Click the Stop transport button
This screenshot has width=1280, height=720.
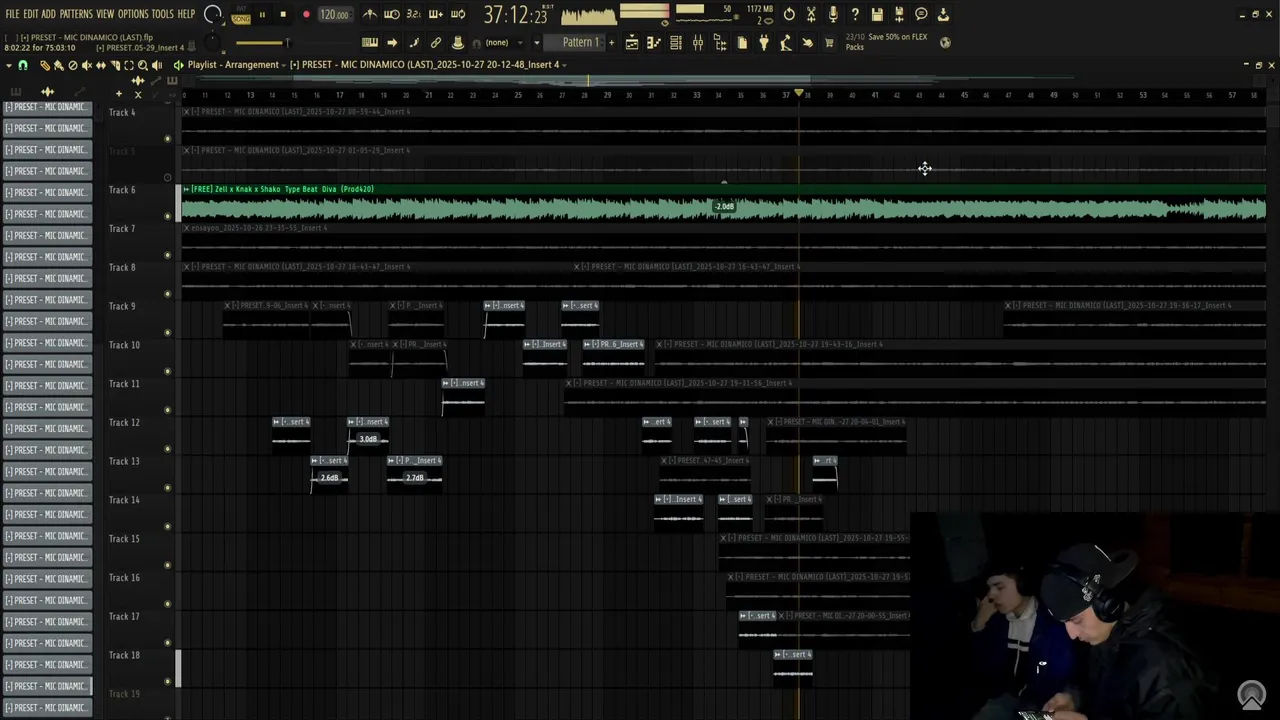[x=283, y=15]
